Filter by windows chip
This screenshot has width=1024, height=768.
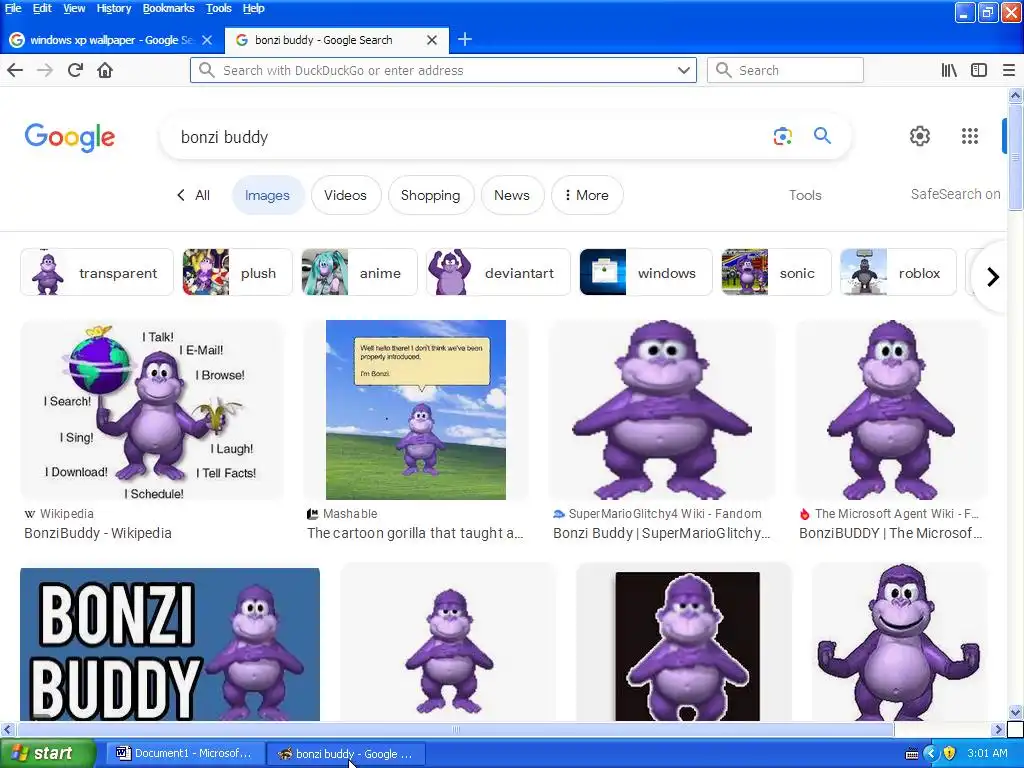645,272
